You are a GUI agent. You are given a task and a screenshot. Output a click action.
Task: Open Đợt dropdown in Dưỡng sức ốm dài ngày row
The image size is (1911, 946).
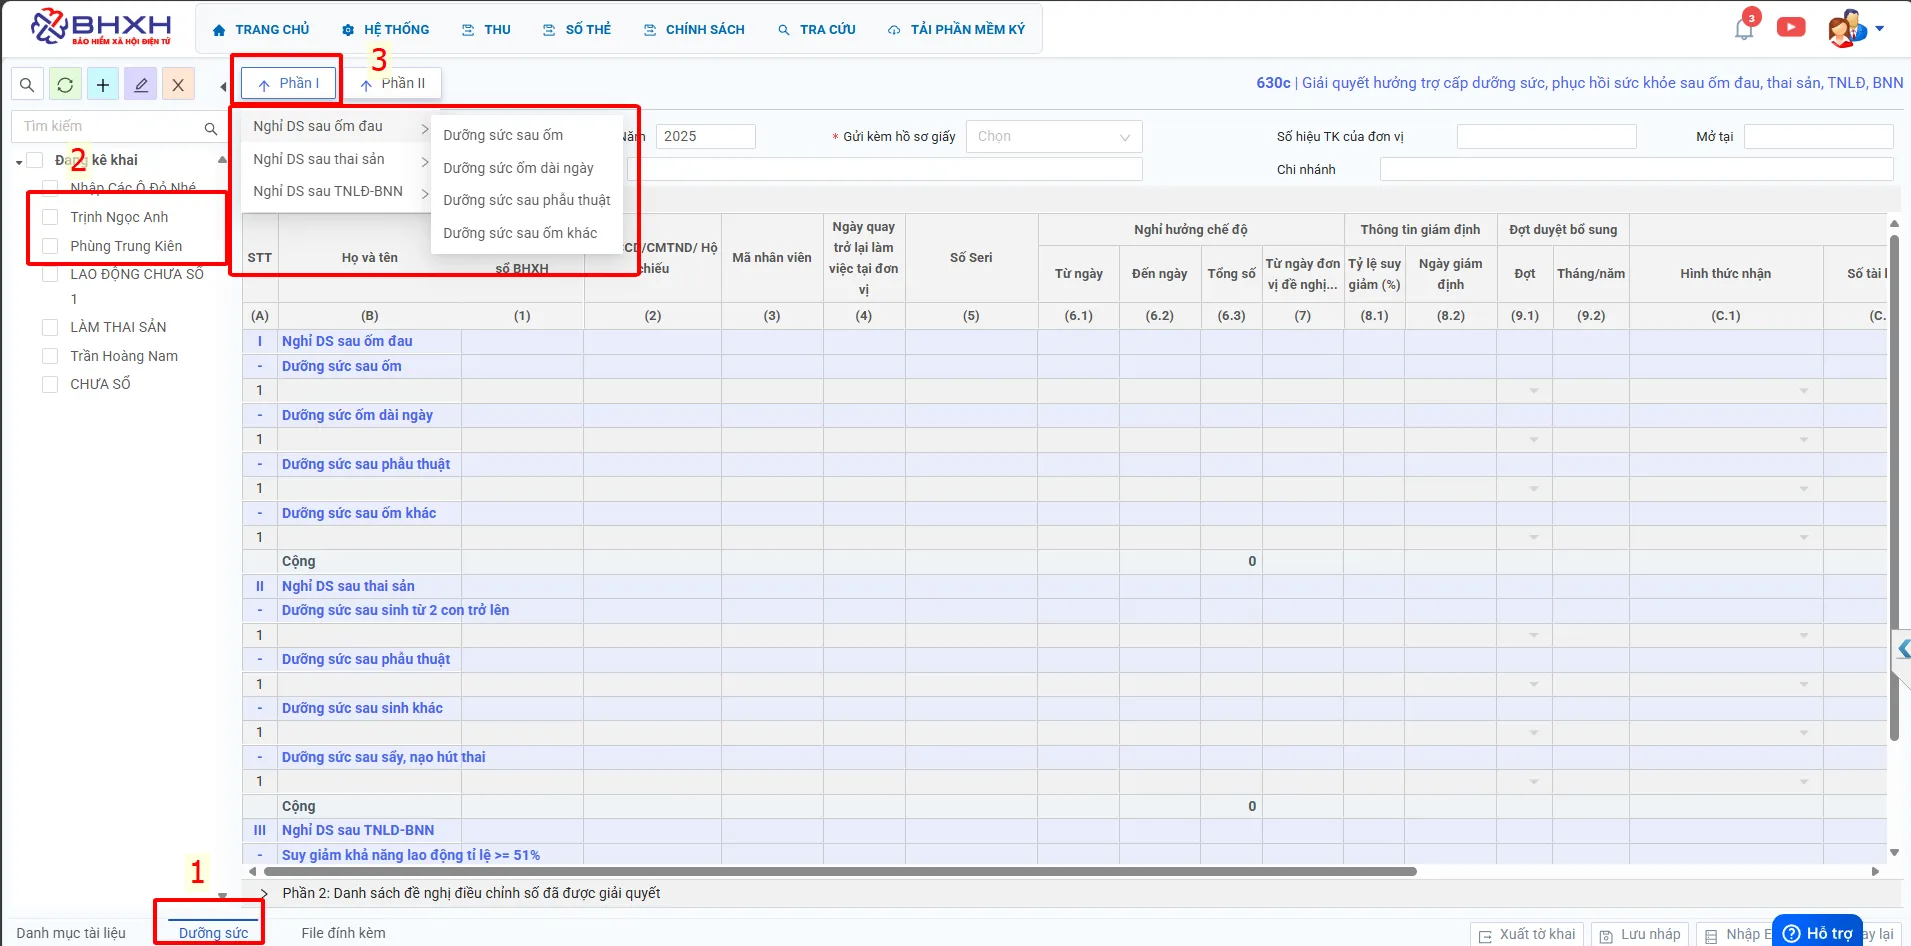click(x=1534, y=440)
